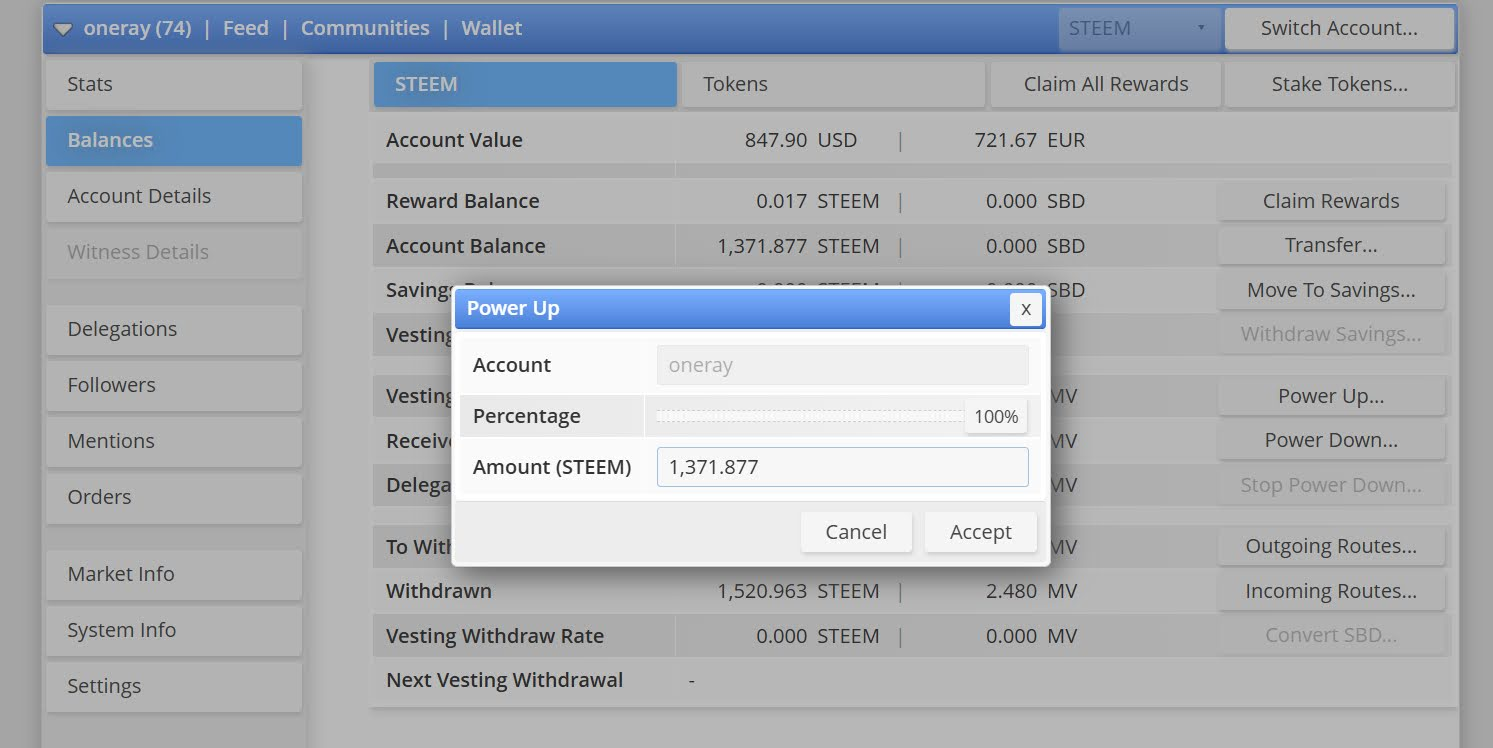Open the STEEM chain dropdown
Viewport: 1493px width, 748px height.
click(x=1139, y=29)
